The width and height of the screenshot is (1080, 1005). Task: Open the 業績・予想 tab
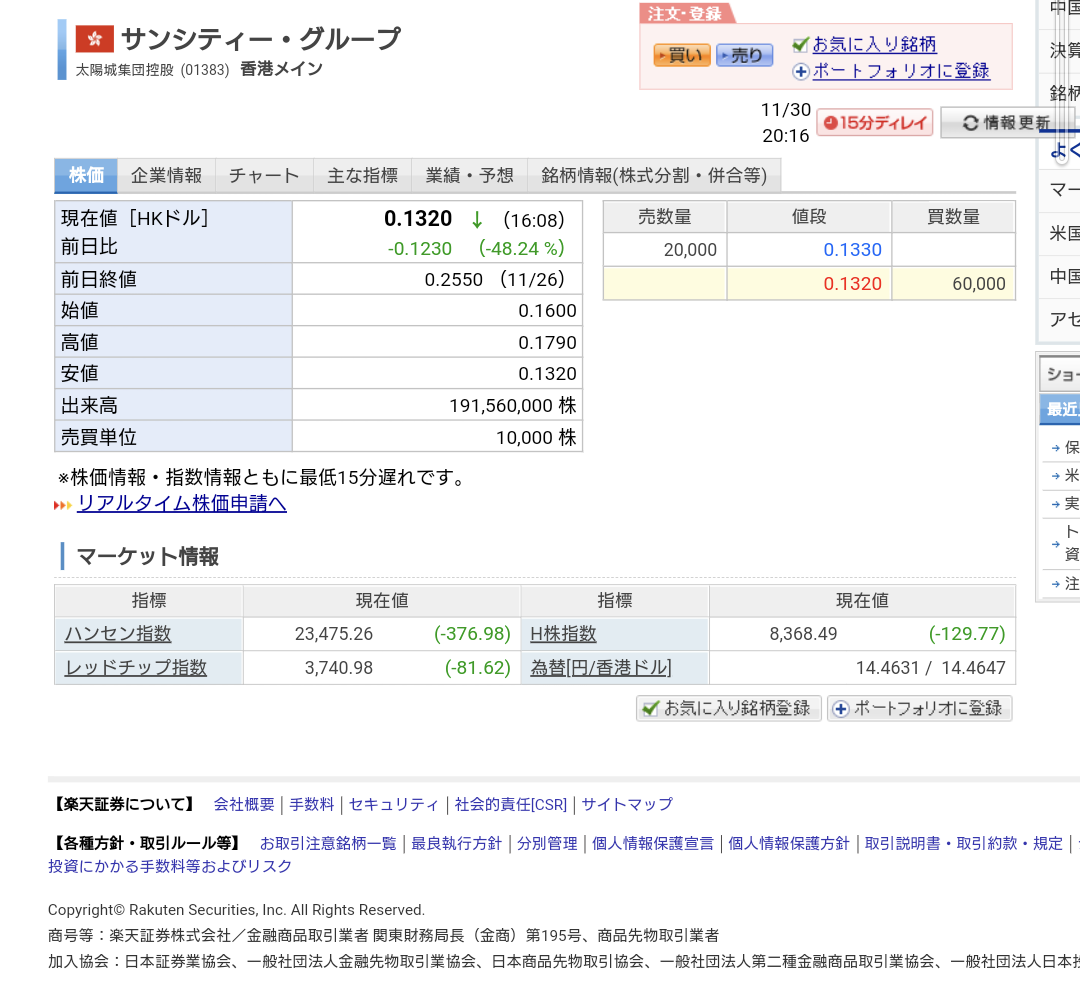pos(470,176)
